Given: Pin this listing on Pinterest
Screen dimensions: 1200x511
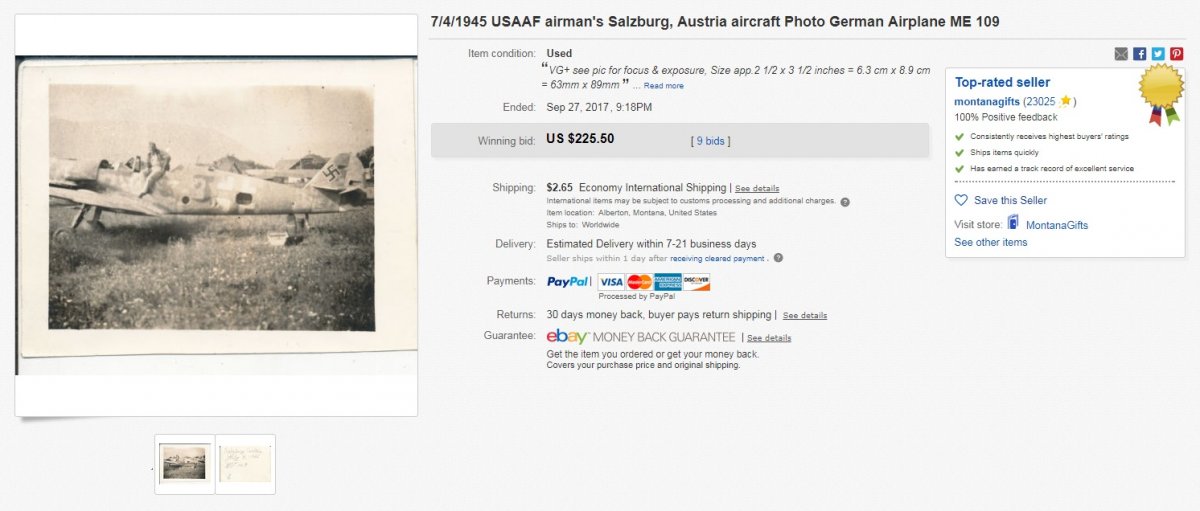Looking at the screenshot, I should 1176,54.
